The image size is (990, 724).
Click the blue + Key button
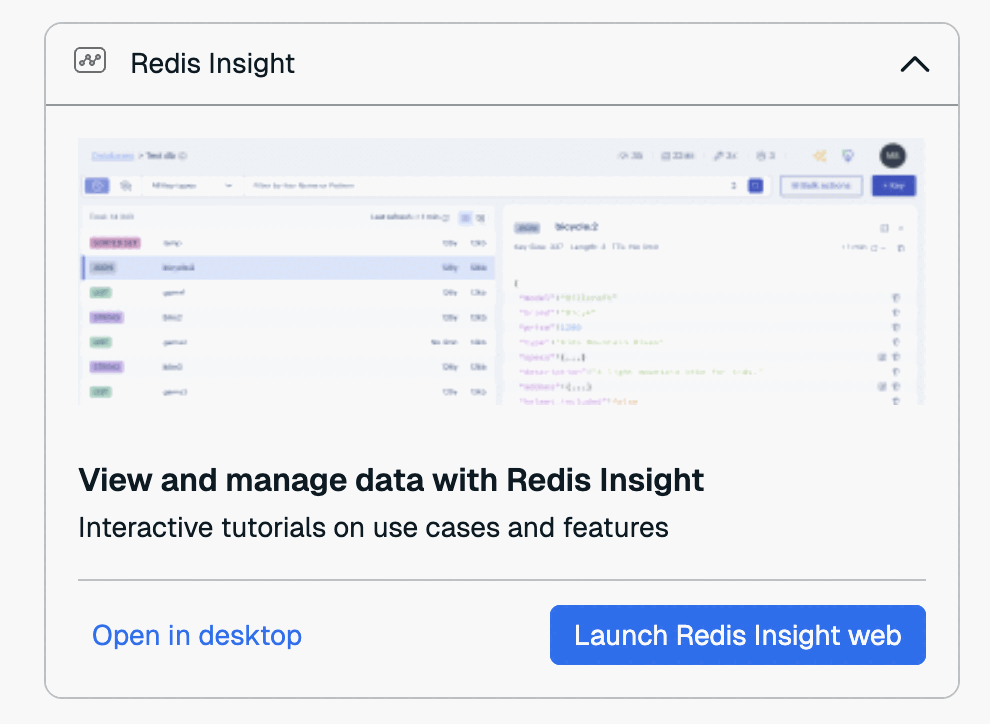point(893,186)
